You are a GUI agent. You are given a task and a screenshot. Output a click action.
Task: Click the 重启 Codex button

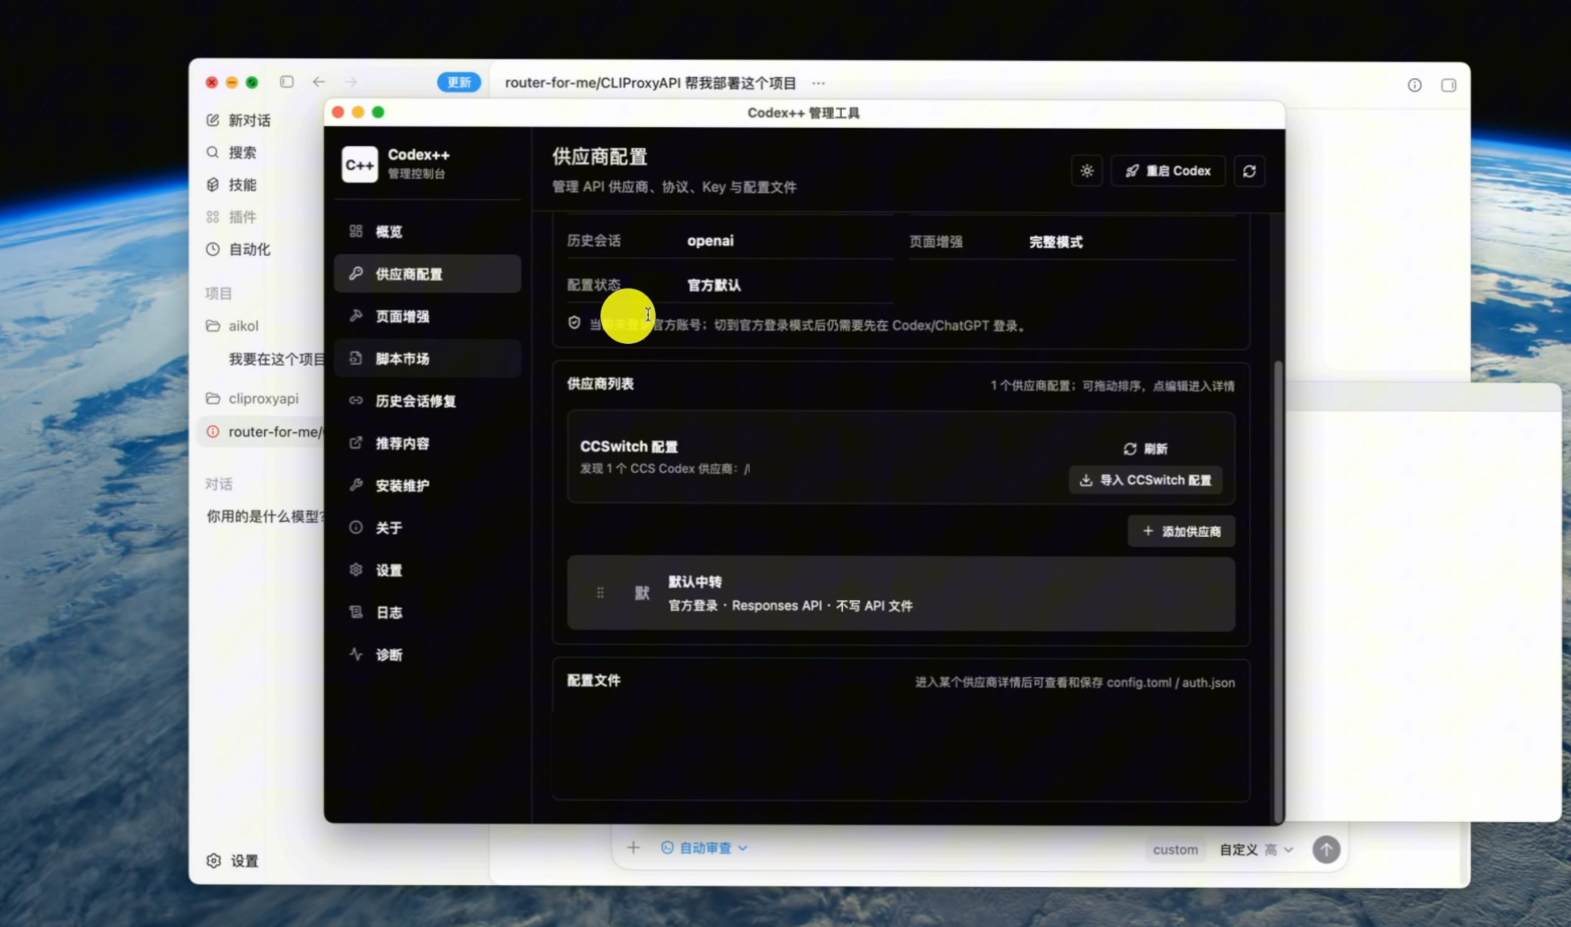(1167, 171)
